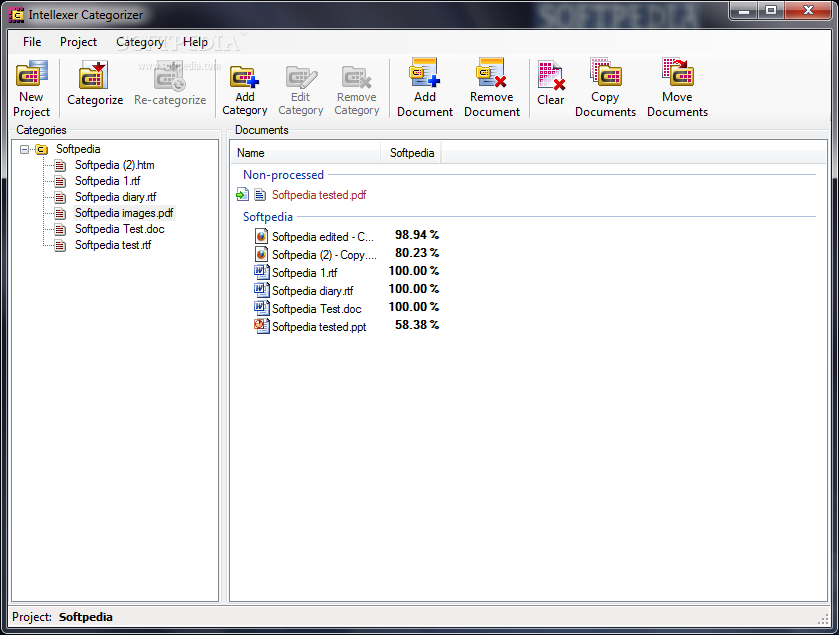The image size is (839, 635).
Task: Click the Word icon of Softpedia 1.rtf in Documents
Action: [x=261, y=272]
